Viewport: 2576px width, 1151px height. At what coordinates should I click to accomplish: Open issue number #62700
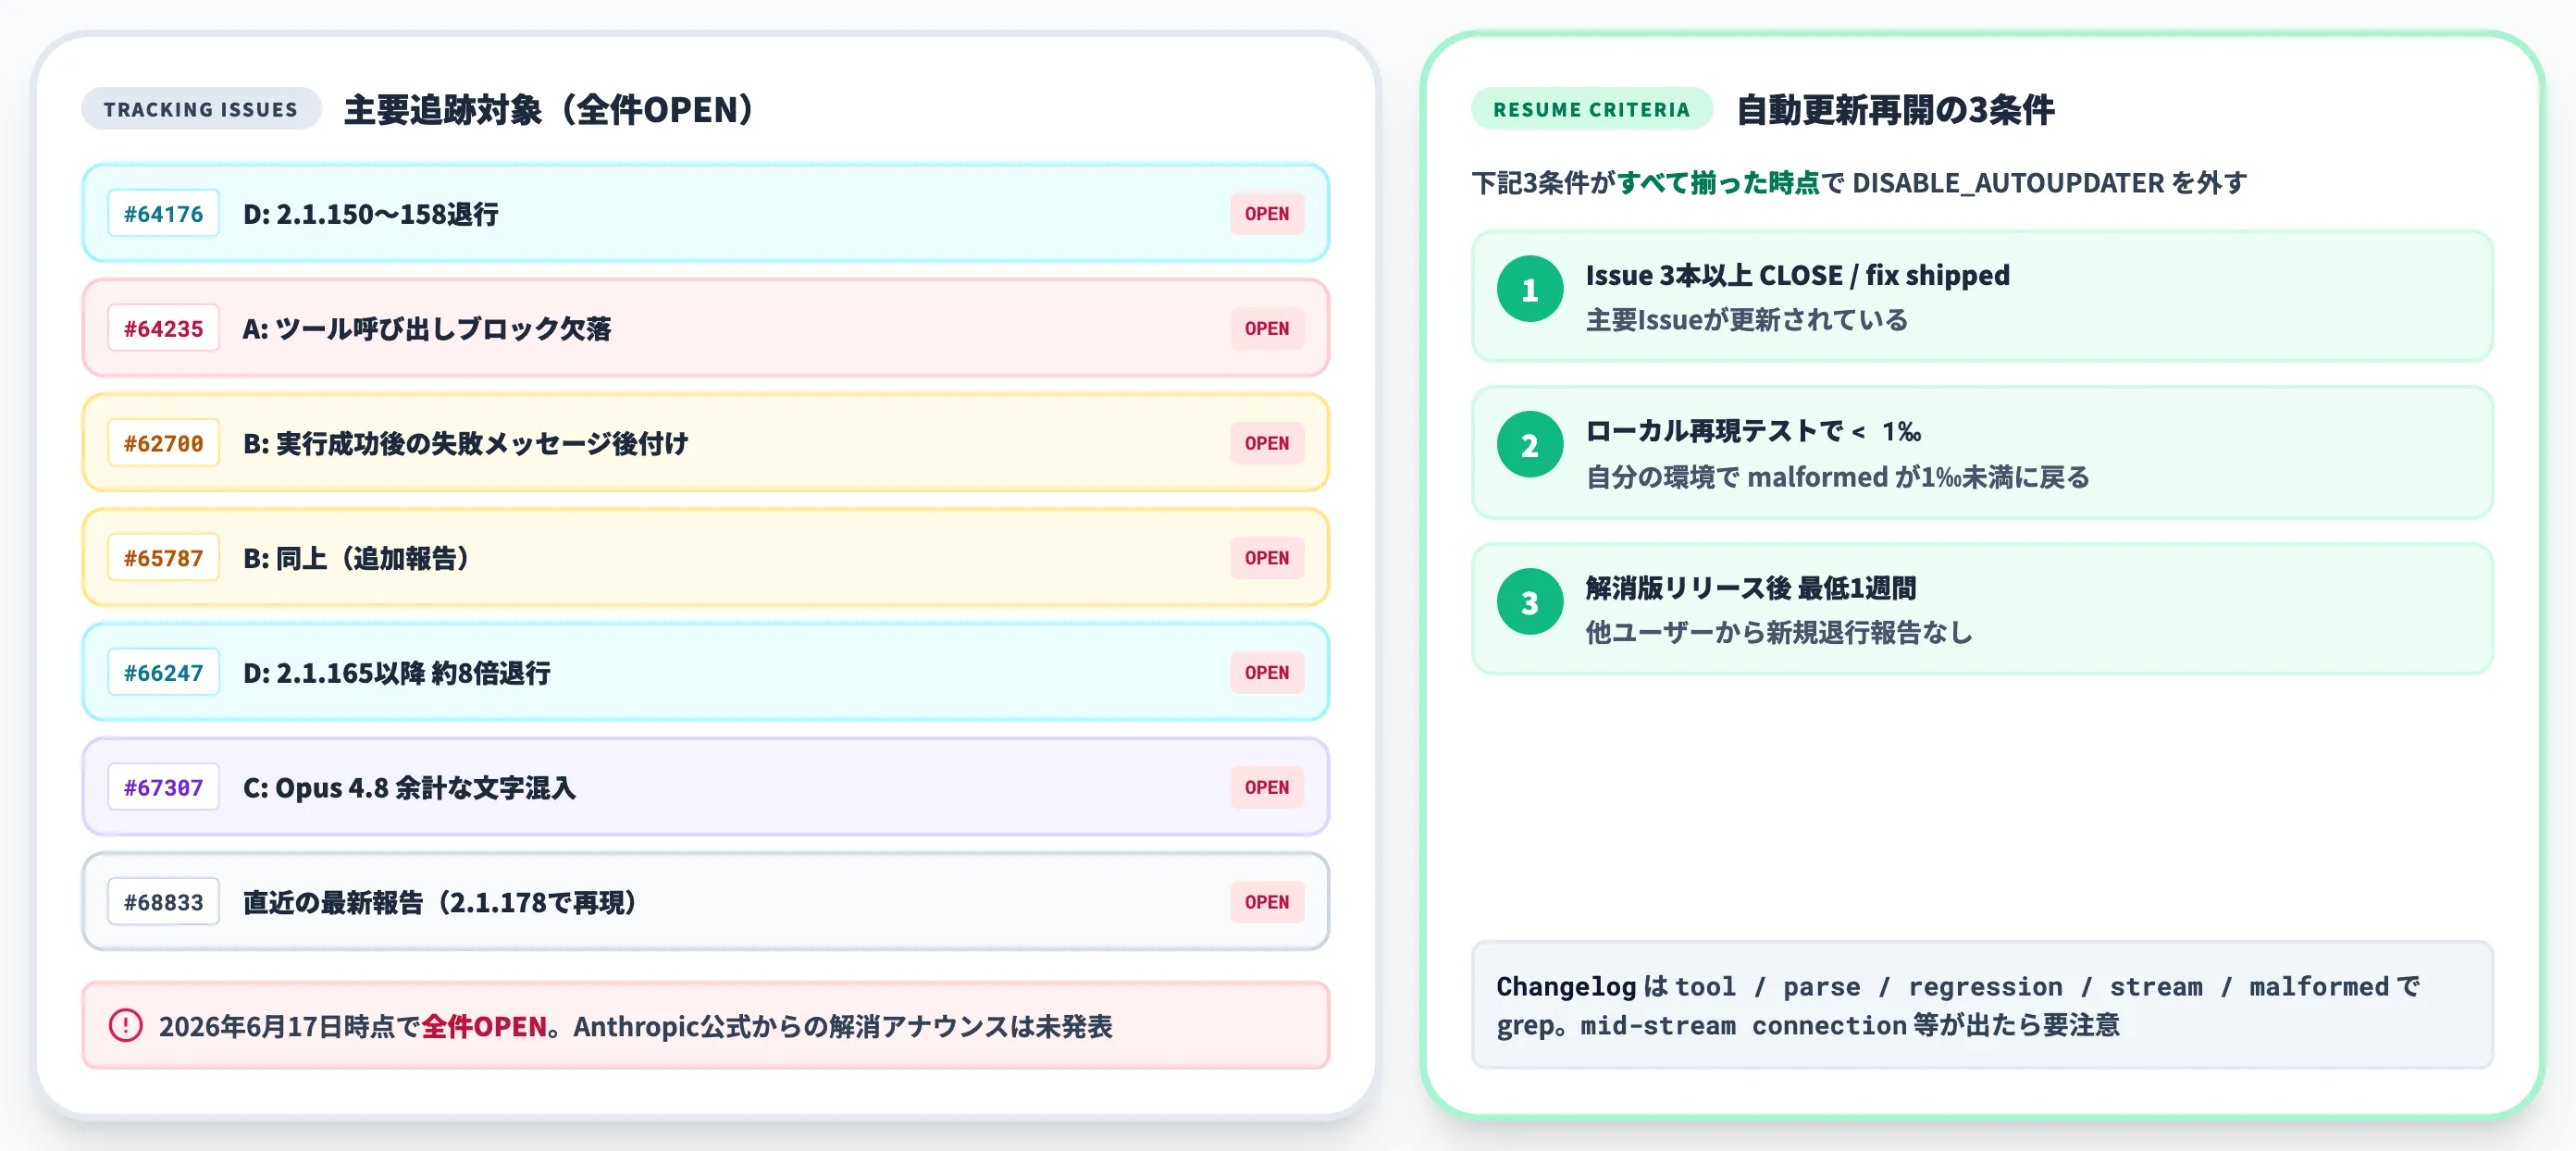[x=163, y=443]
